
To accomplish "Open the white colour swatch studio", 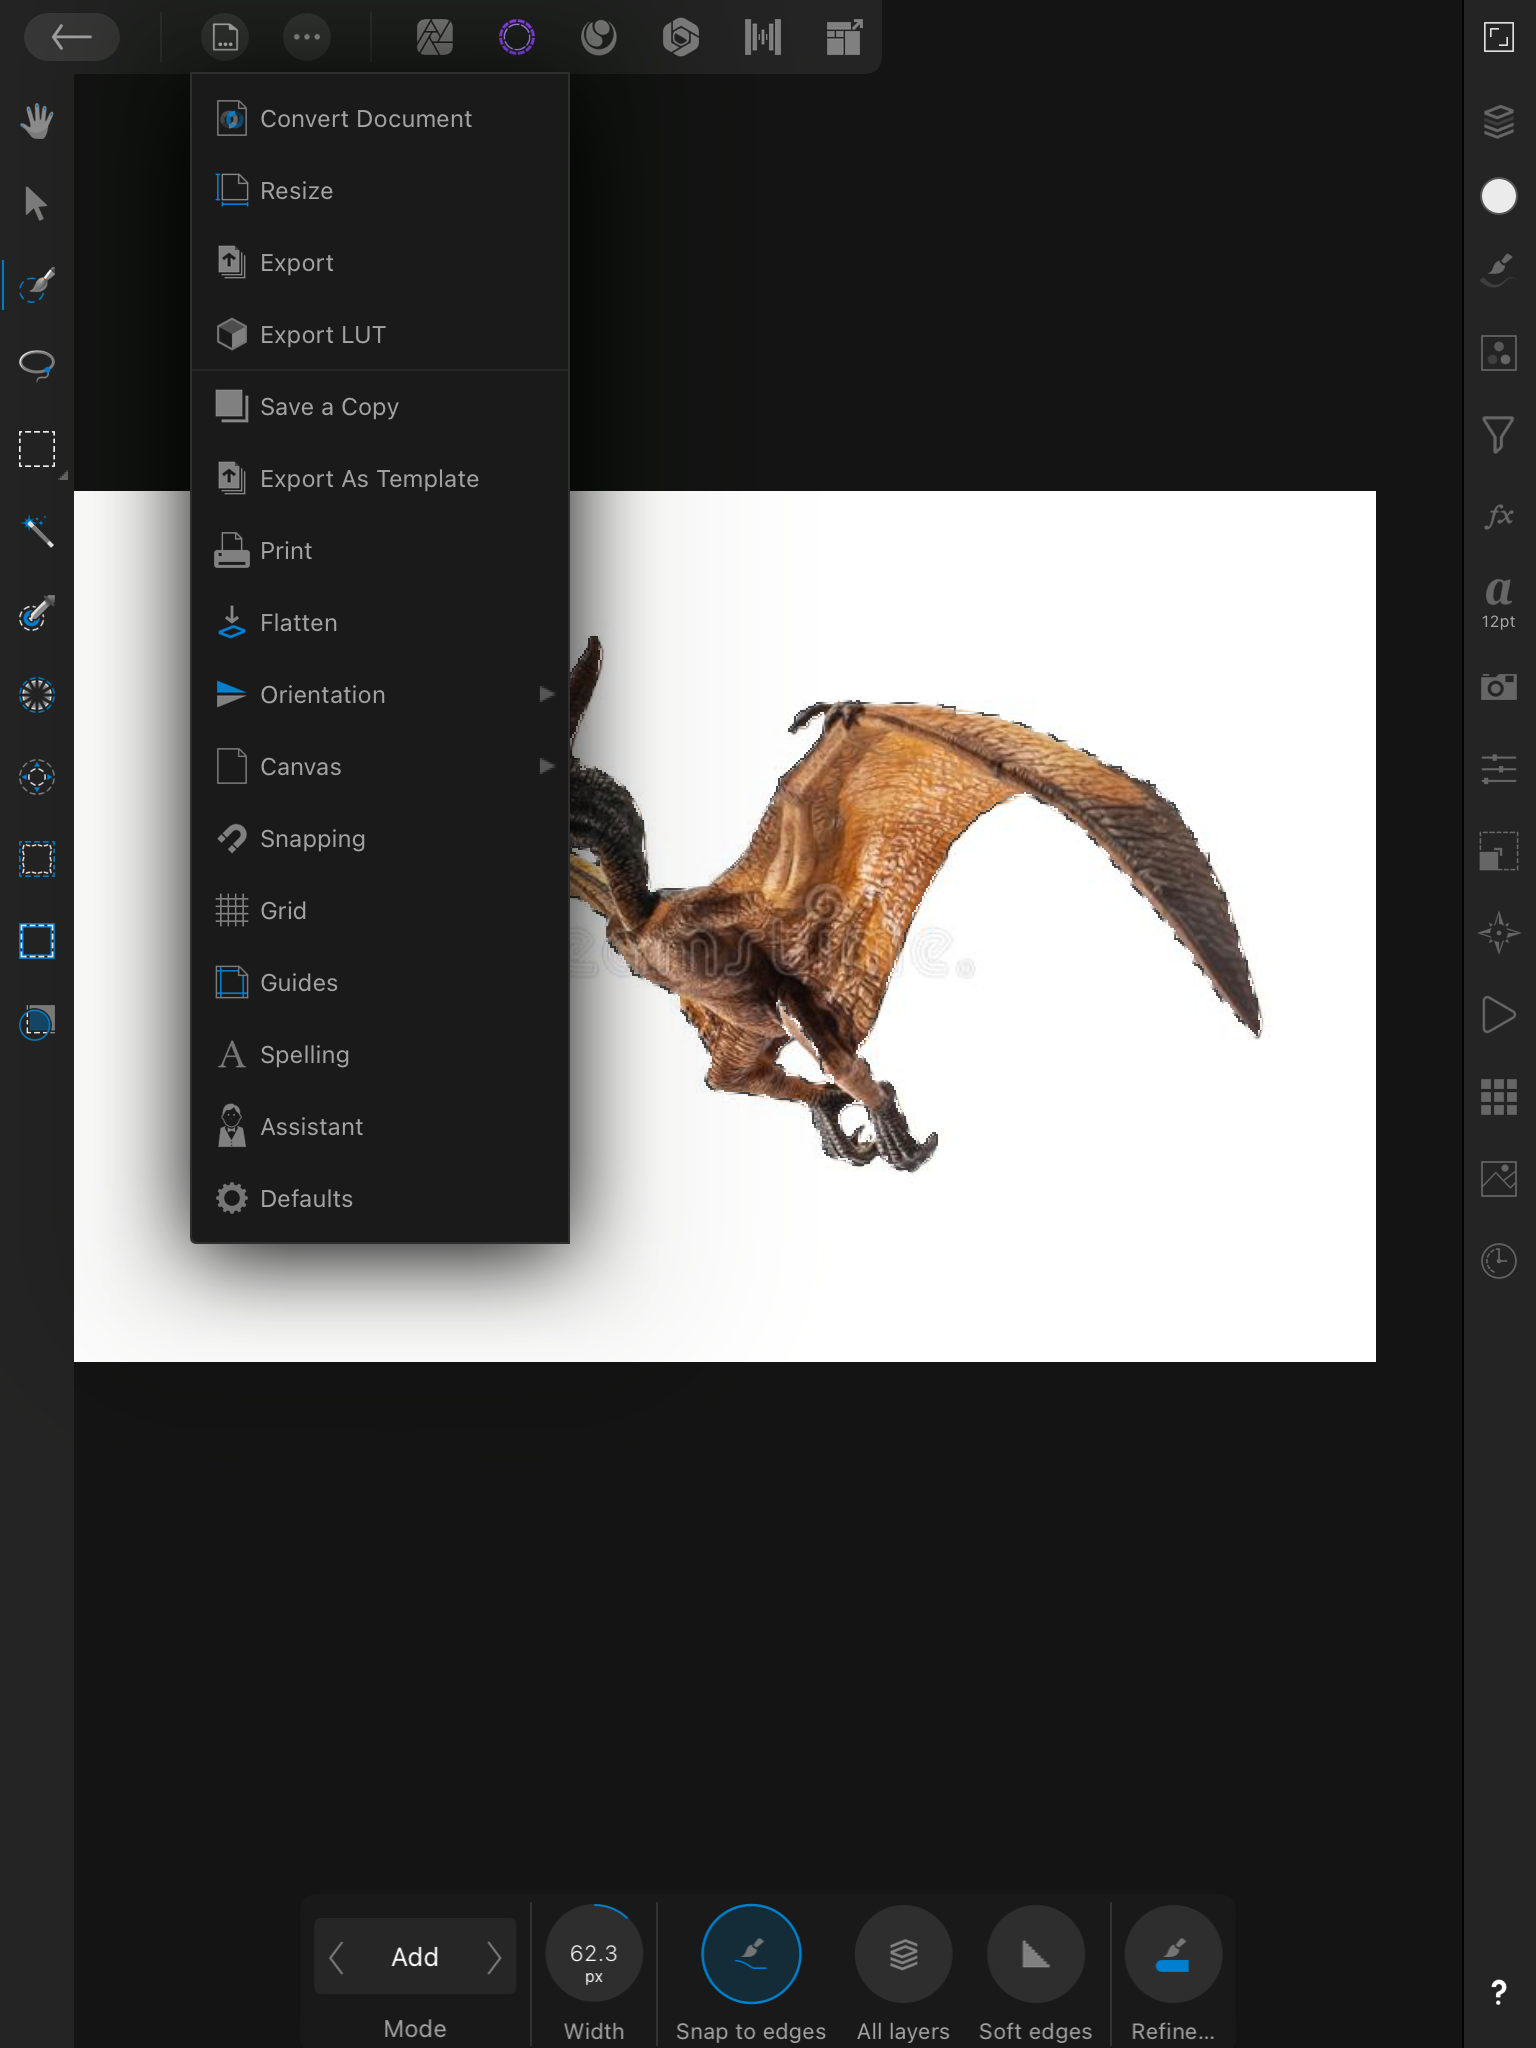I will (x=1499, y=196).
